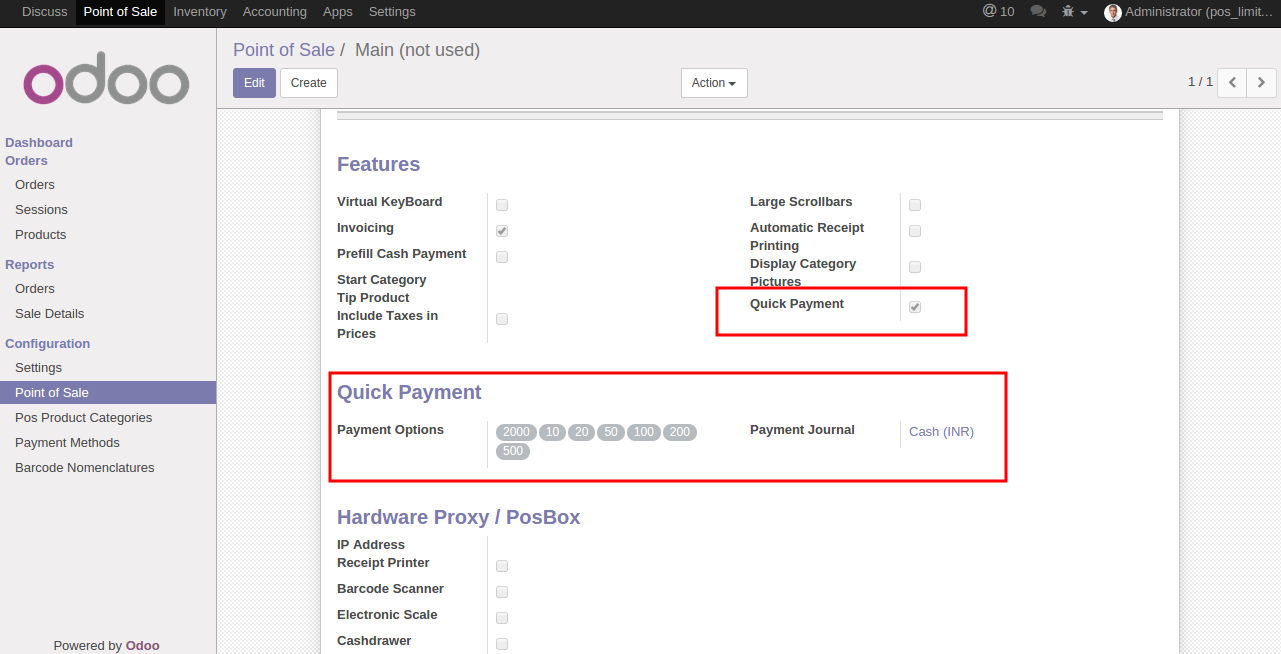Open Payment Methods in sidebar
Viewport: 1281px width, 654px height.
67,443
